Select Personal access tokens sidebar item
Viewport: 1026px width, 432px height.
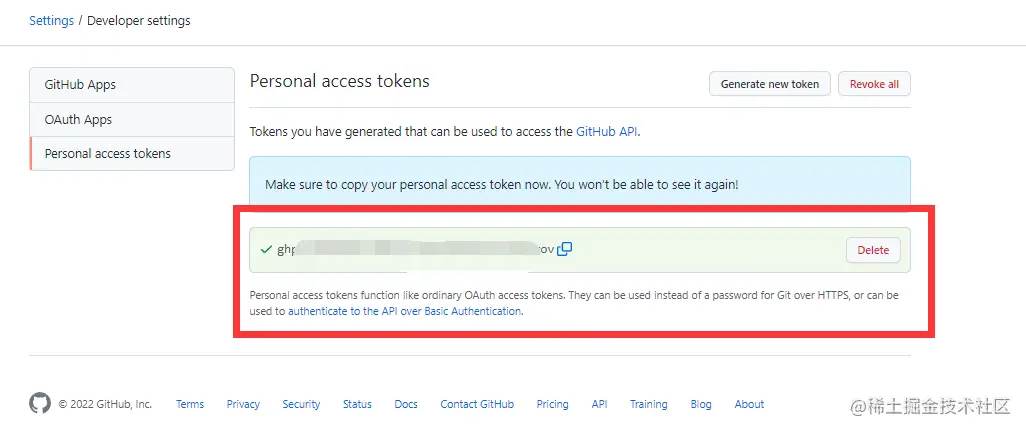(132, 153)
